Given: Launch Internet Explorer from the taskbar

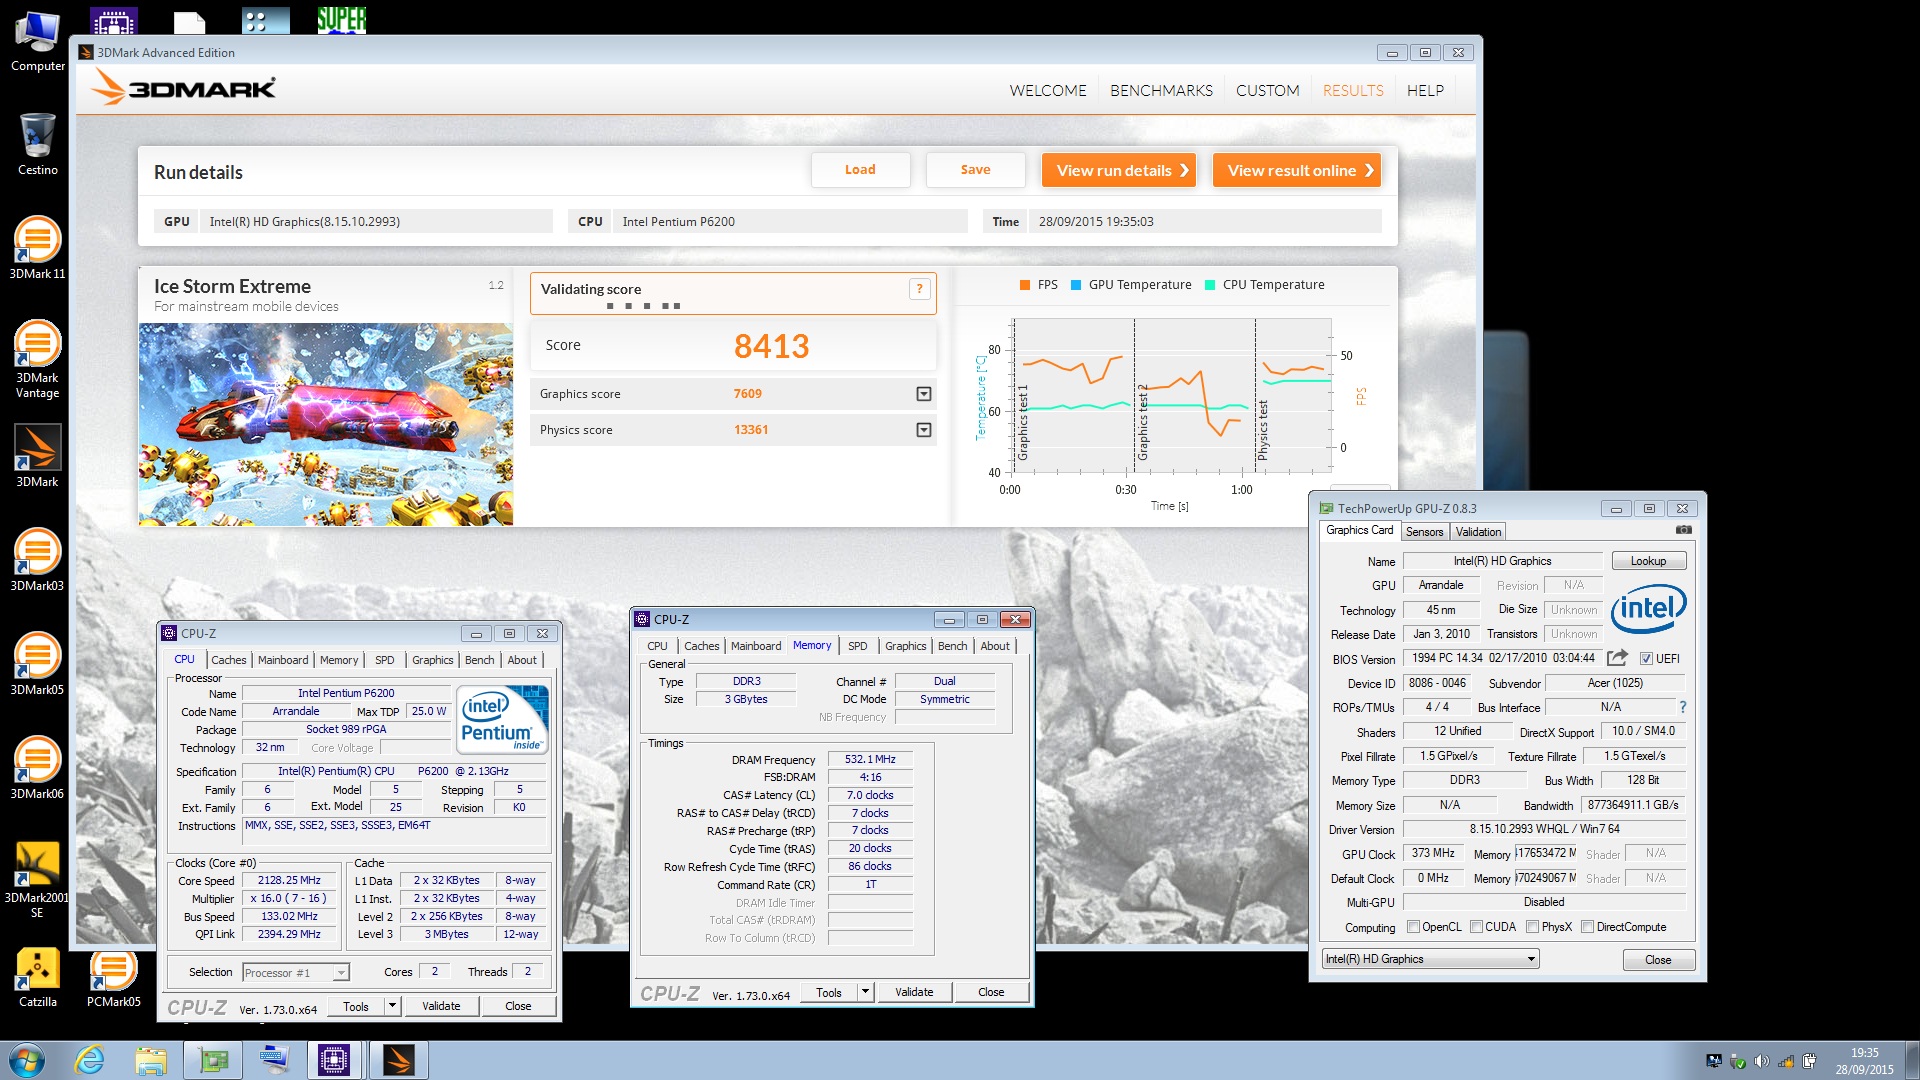Looking at the screenshot, I should pos(90,1060).
